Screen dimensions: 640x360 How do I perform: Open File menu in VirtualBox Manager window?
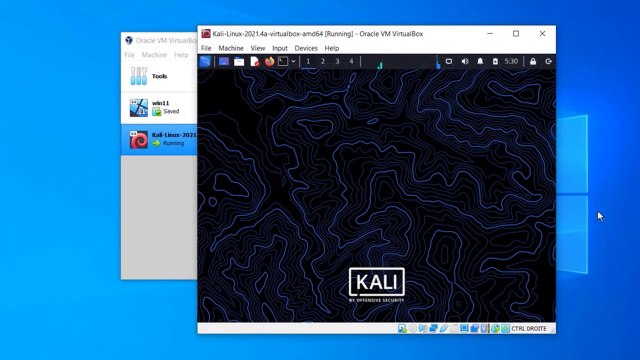(x=129, y=55)
